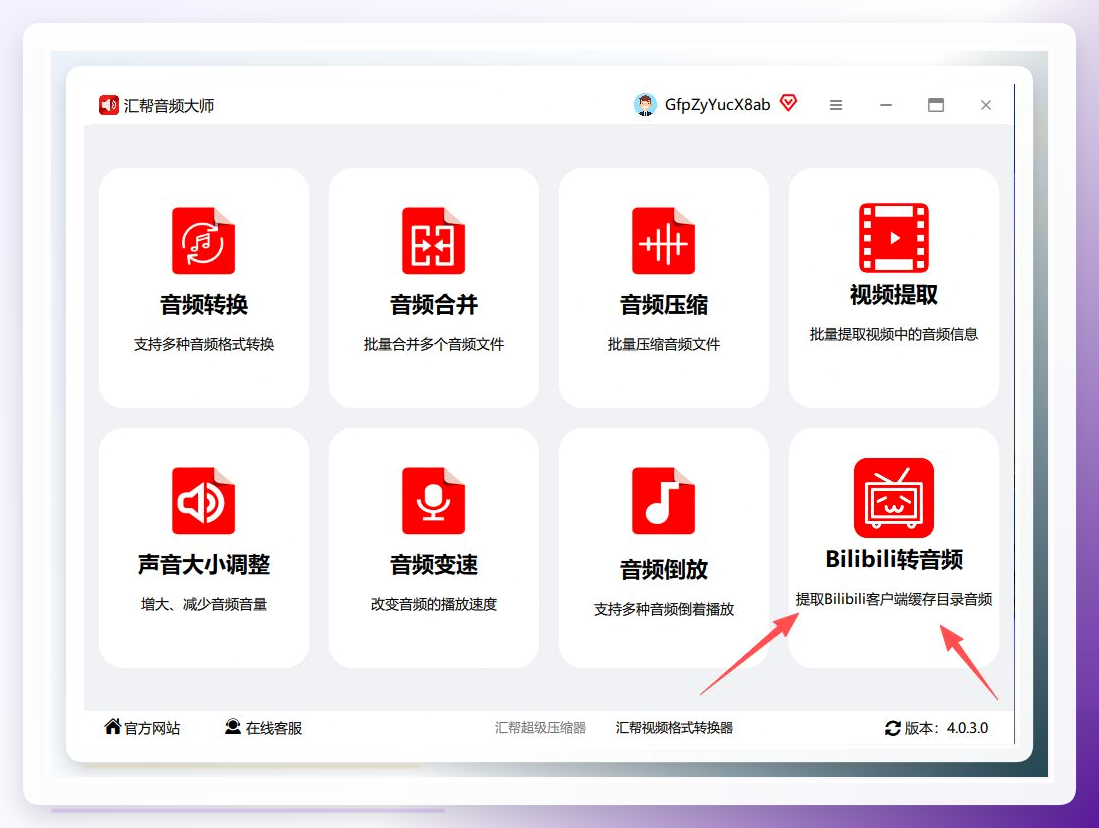Click the home icon beside 官方网站
This screenshot has height=828, width=1099.
click(112, 726)
